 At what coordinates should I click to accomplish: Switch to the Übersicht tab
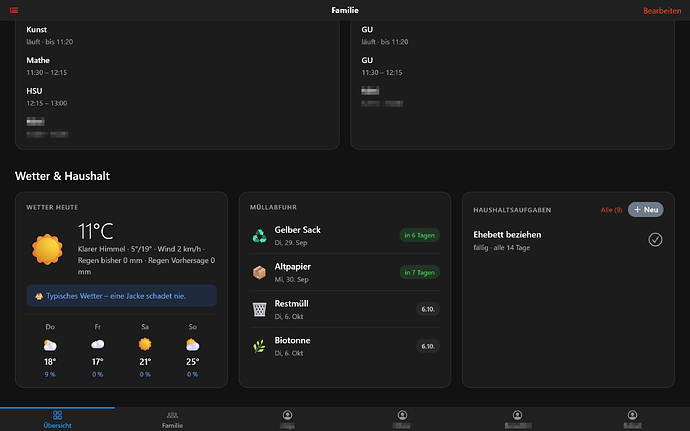pos(57,419)
